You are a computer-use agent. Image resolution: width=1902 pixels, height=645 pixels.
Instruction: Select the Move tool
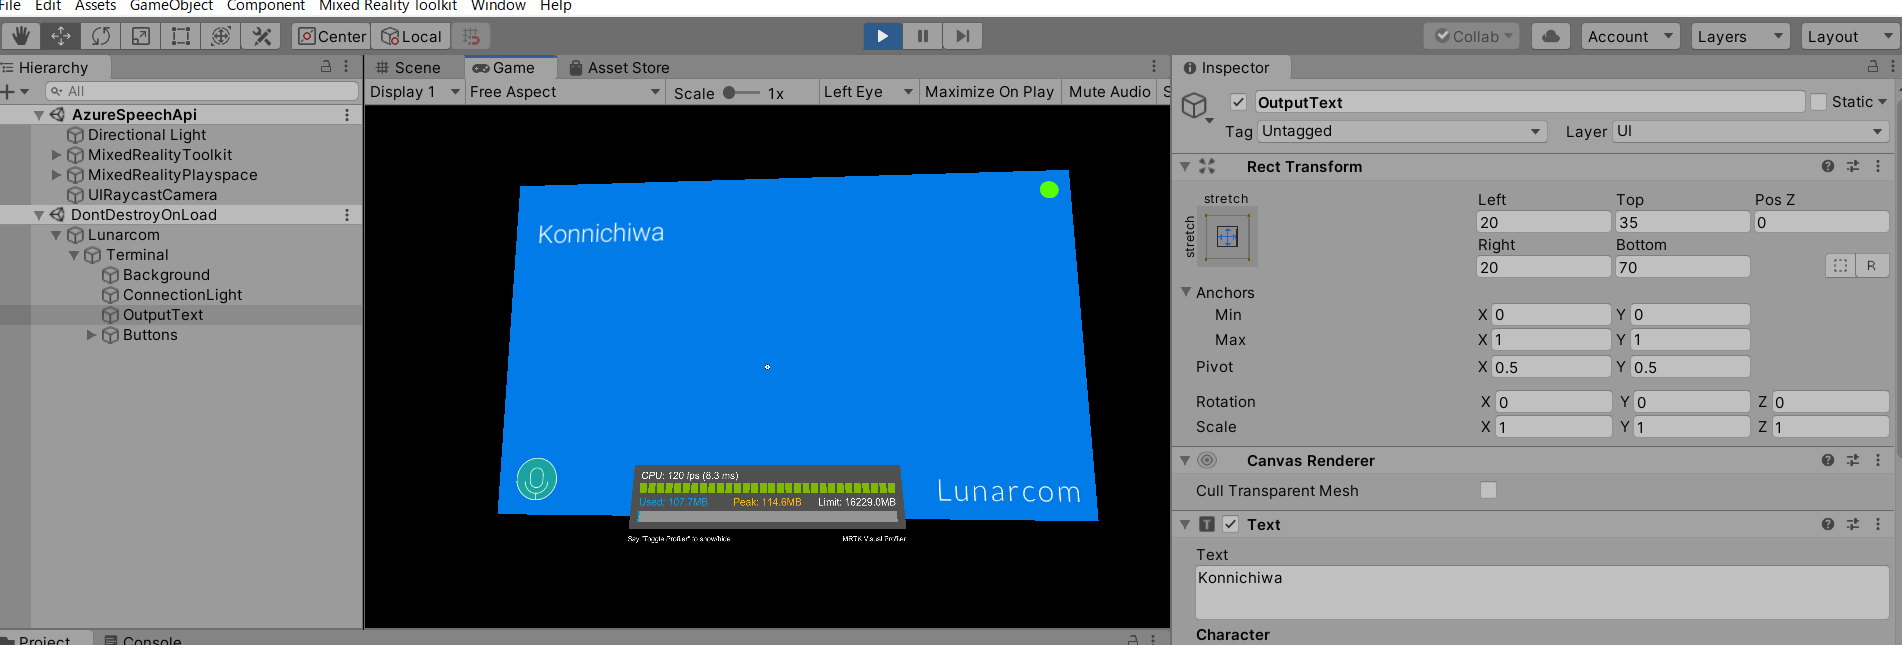[61, 36]
